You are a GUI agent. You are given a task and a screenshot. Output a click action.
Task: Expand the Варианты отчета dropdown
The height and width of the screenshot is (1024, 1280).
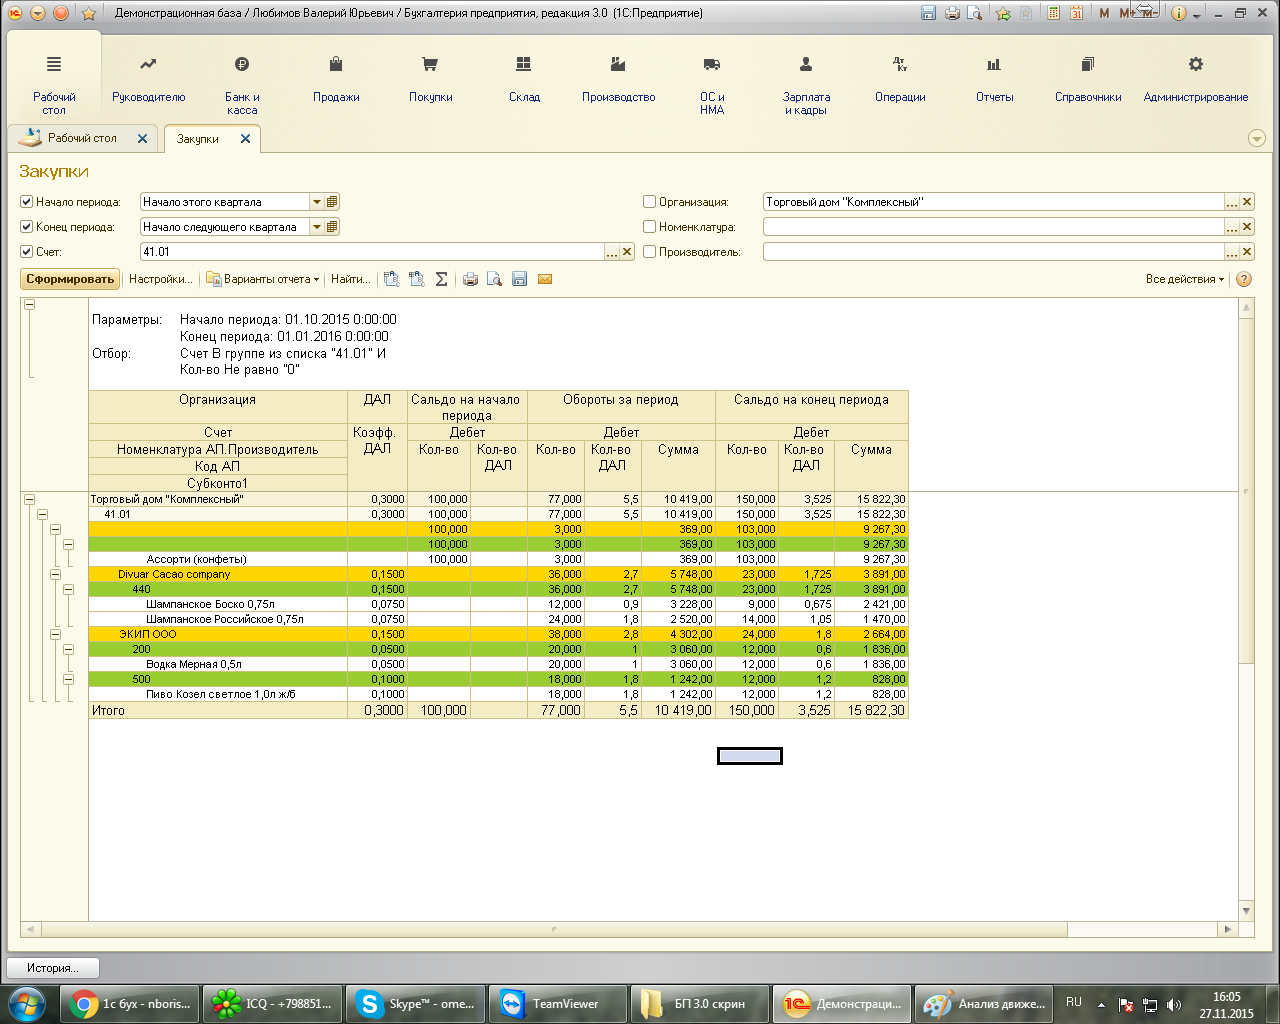pyautogui.click(x=263, y=279)
